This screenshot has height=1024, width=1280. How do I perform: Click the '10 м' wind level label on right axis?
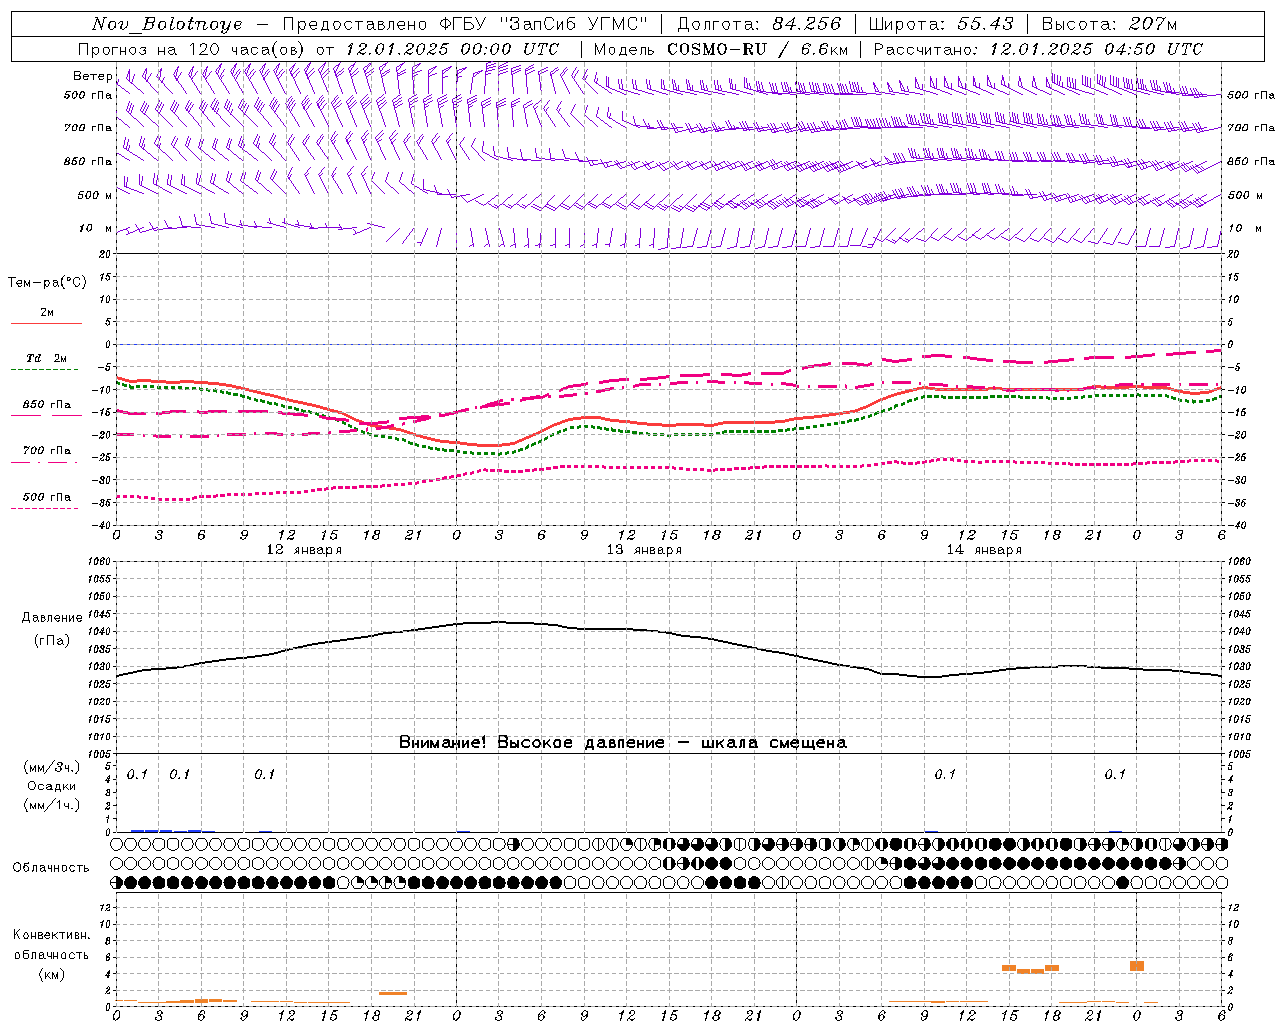pyautogui.click(x=1244, y=228)
